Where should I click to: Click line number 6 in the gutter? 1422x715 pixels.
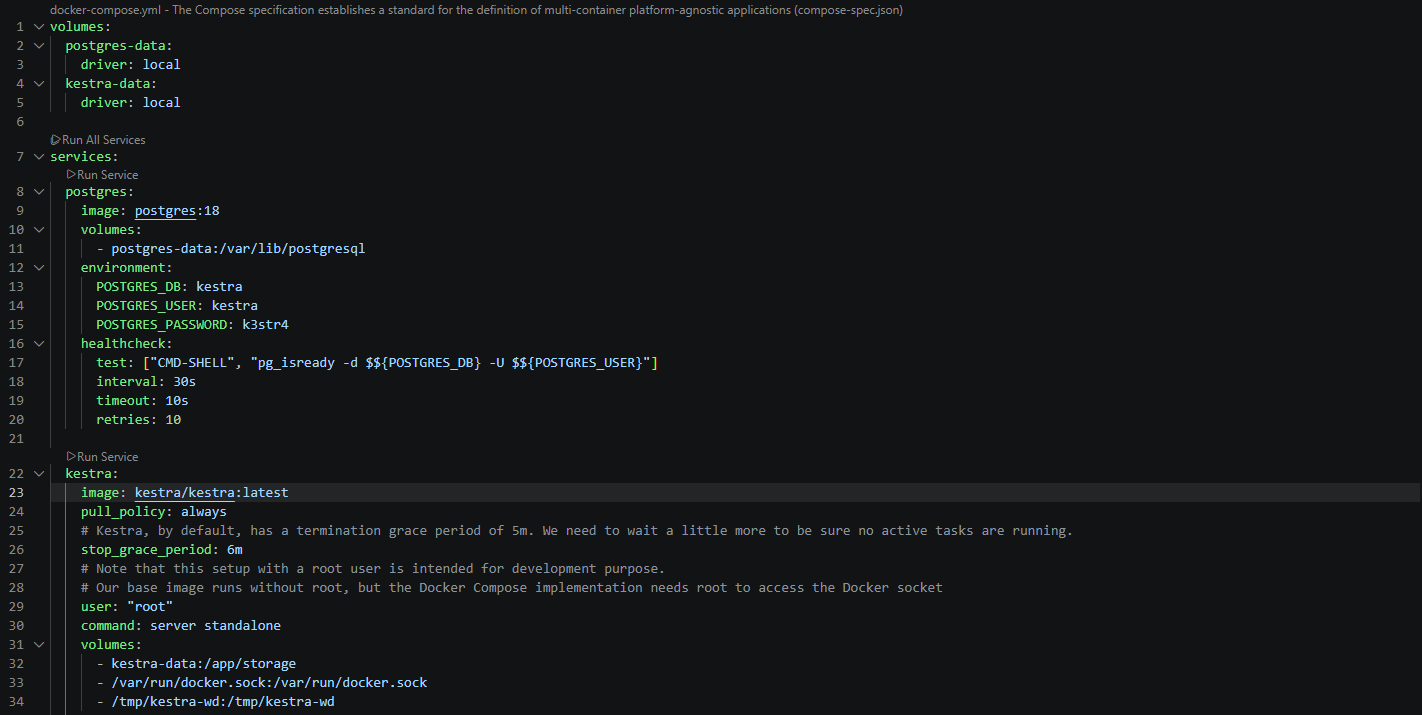click(20, 122)
